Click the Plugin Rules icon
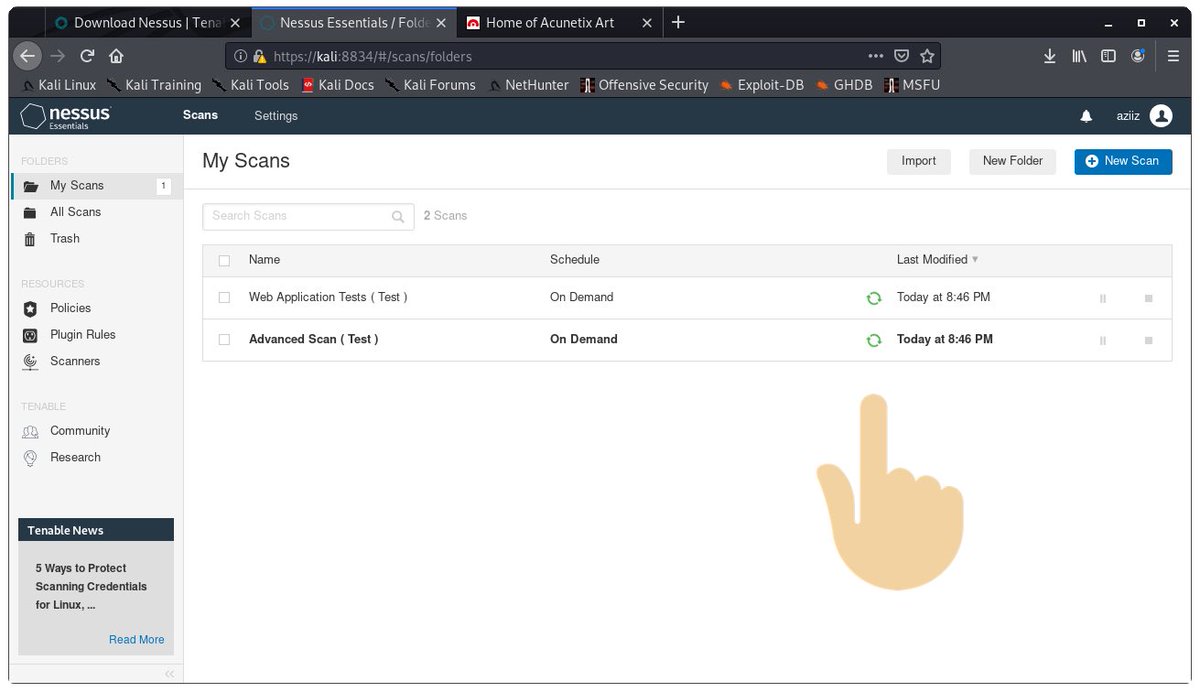This screenshot has width=1200, height=692. (30, 335)
